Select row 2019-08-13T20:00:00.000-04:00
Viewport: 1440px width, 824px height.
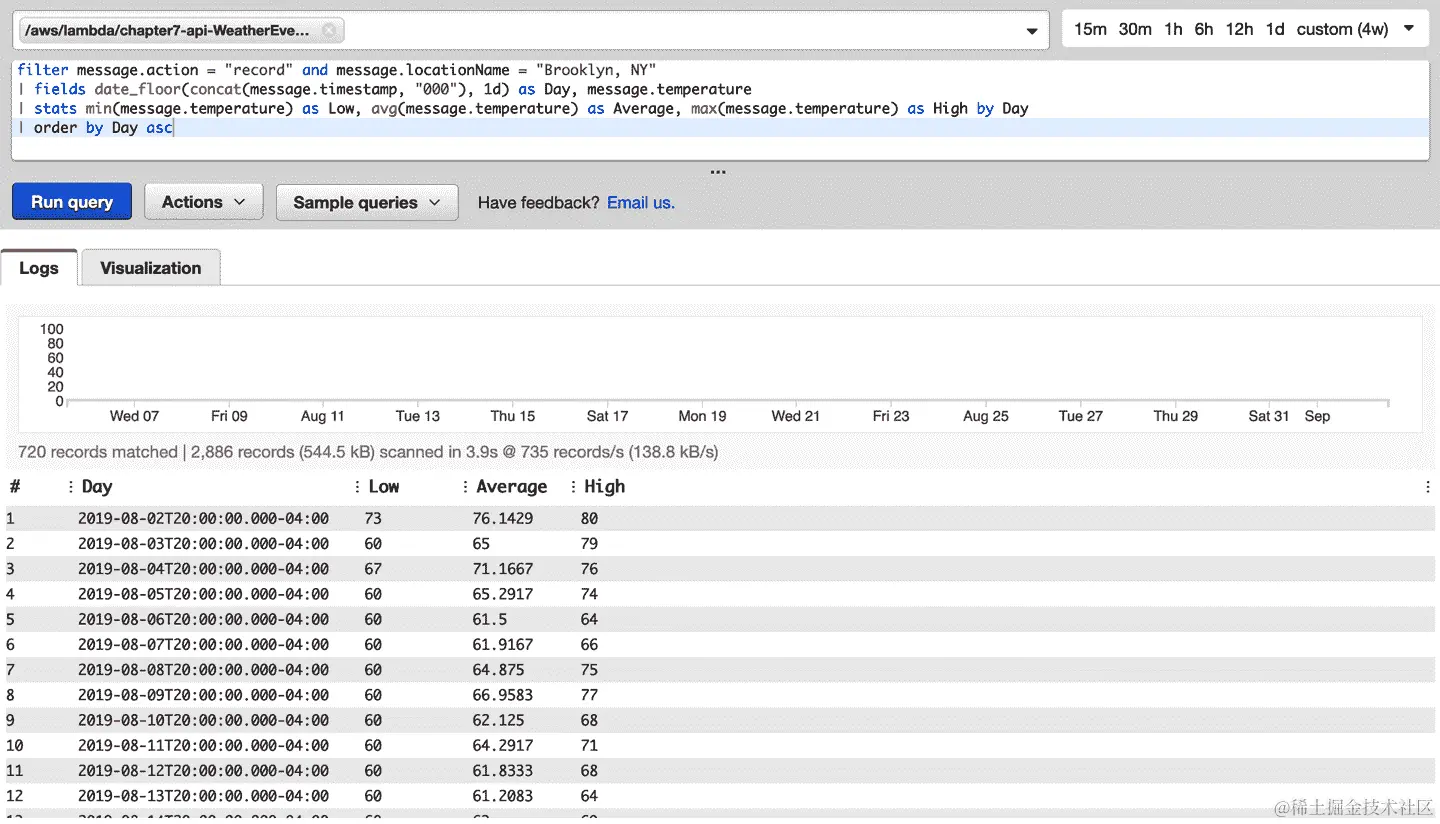pos(720,796)
